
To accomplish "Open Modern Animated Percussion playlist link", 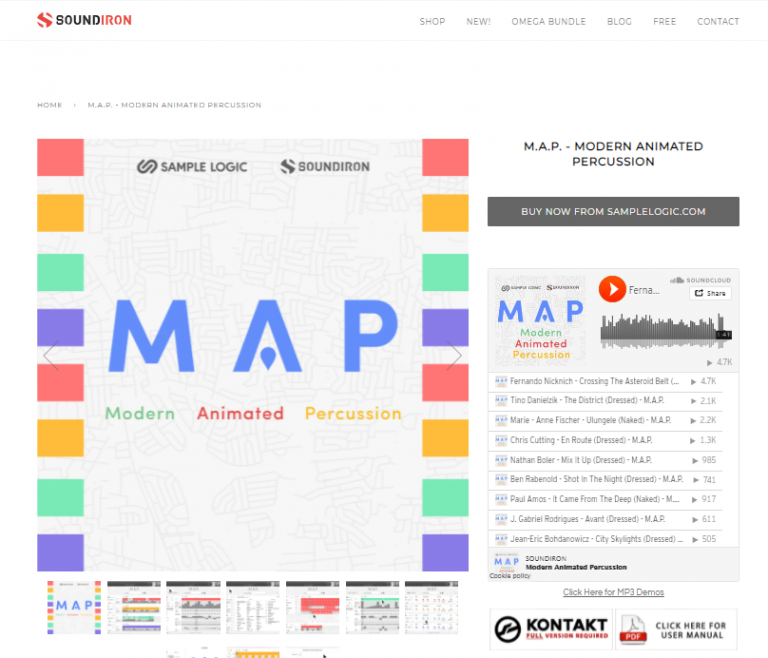I will point(576,567).
